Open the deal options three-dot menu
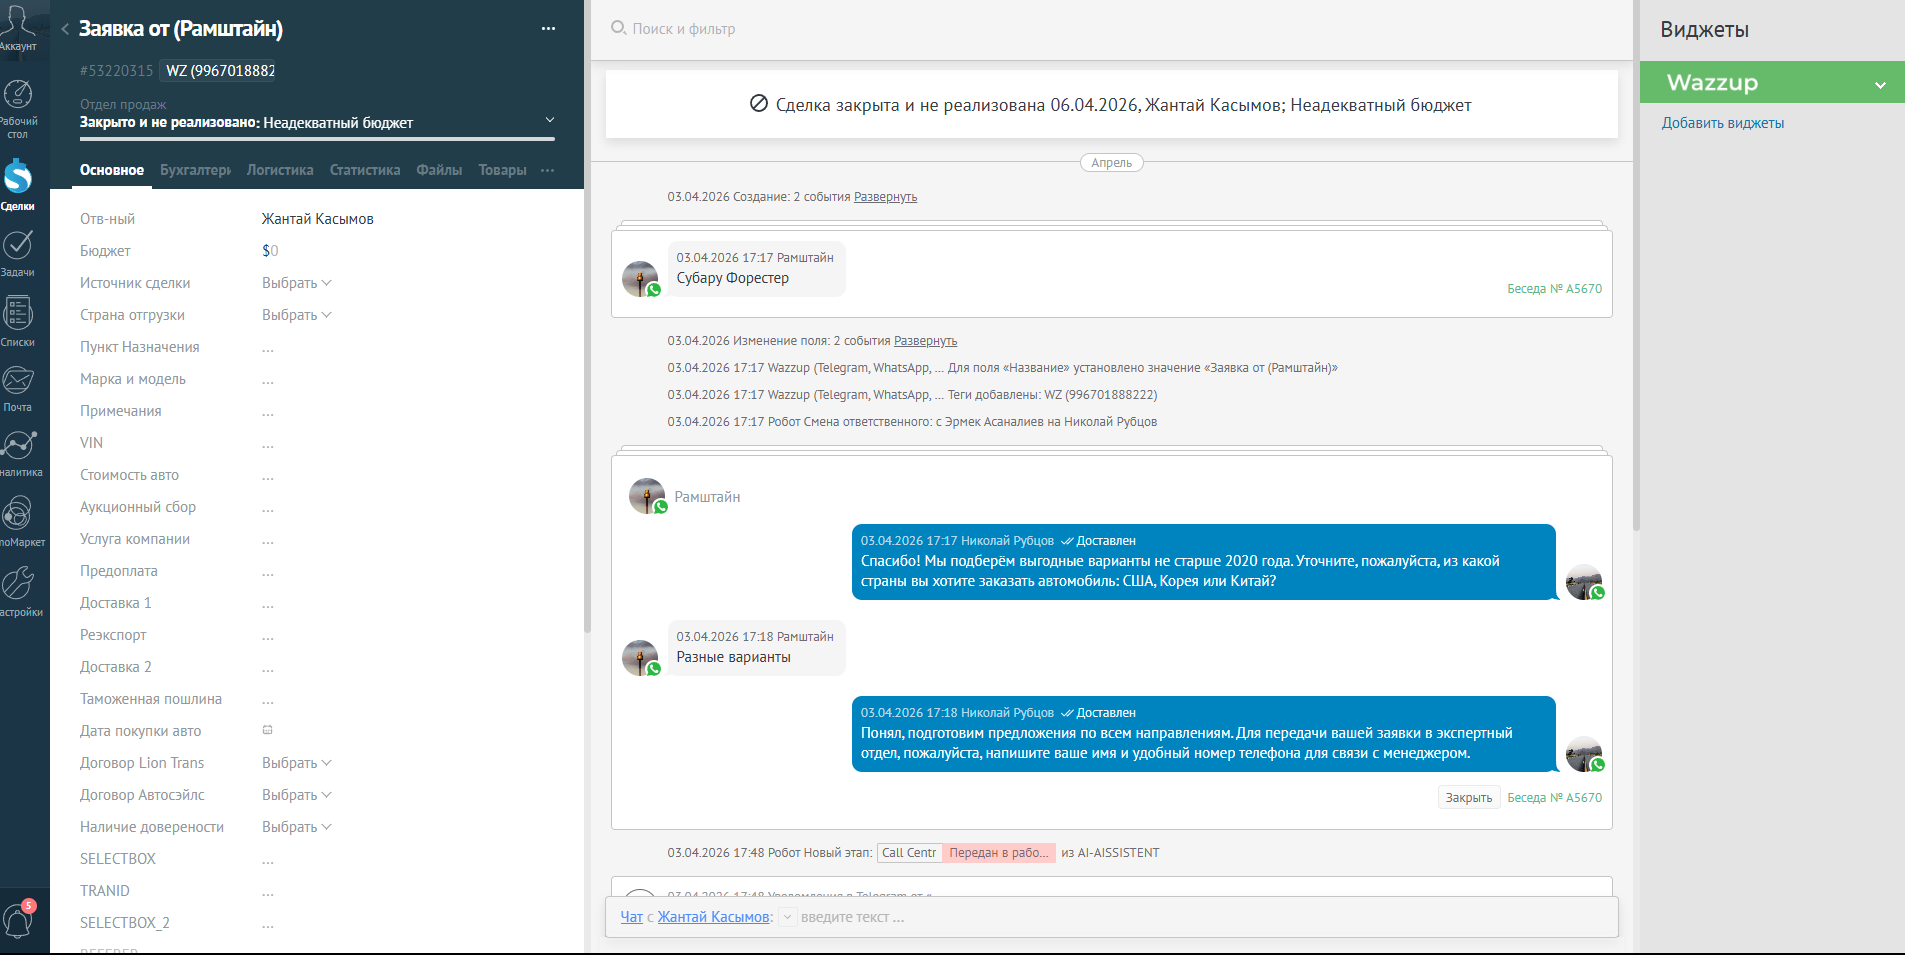Image resolution: width=1905 pixels, height=955 pixels. pos(548,29)
